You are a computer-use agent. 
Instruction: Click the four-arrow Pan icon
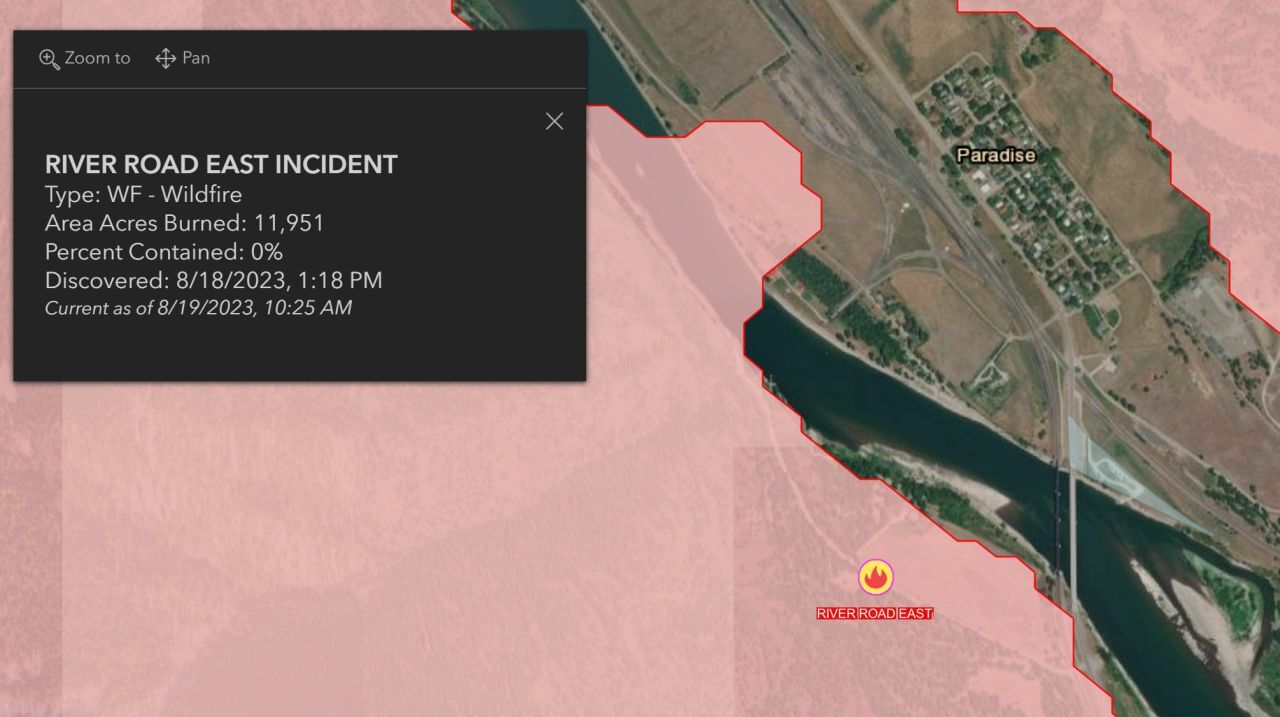click(166, 58)
